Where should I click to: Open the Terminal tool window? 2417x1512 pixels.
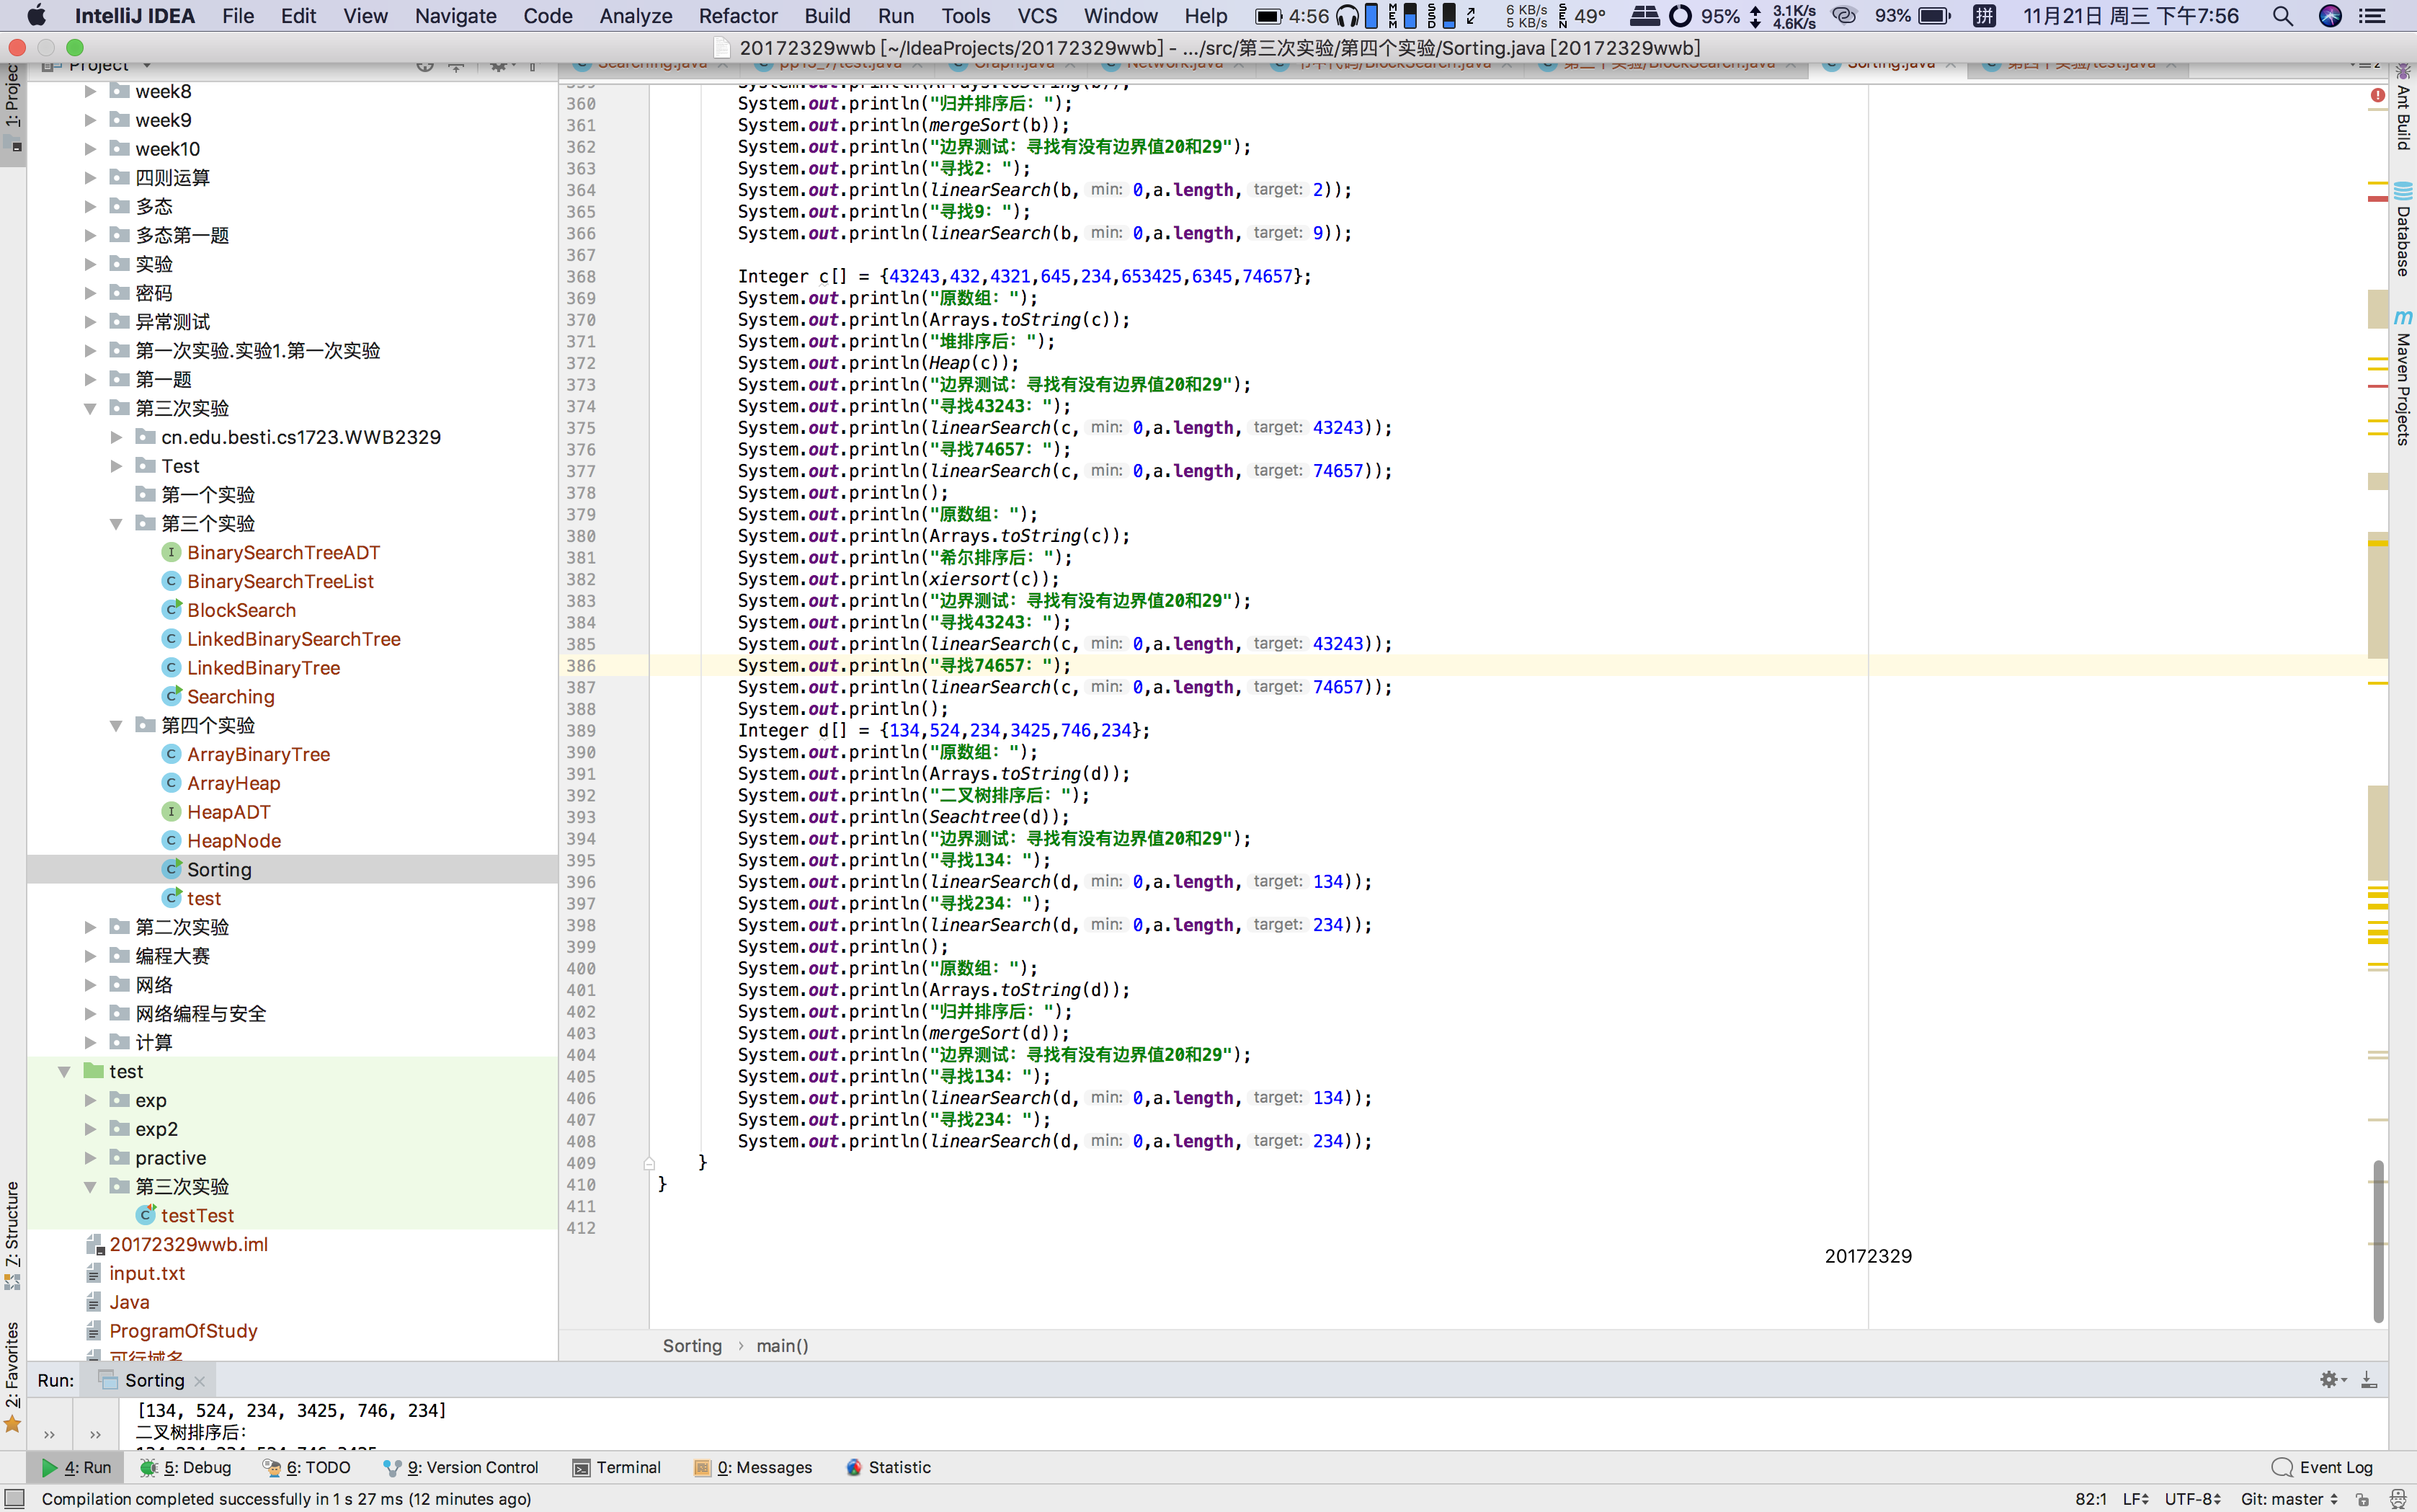(617, 1467)
